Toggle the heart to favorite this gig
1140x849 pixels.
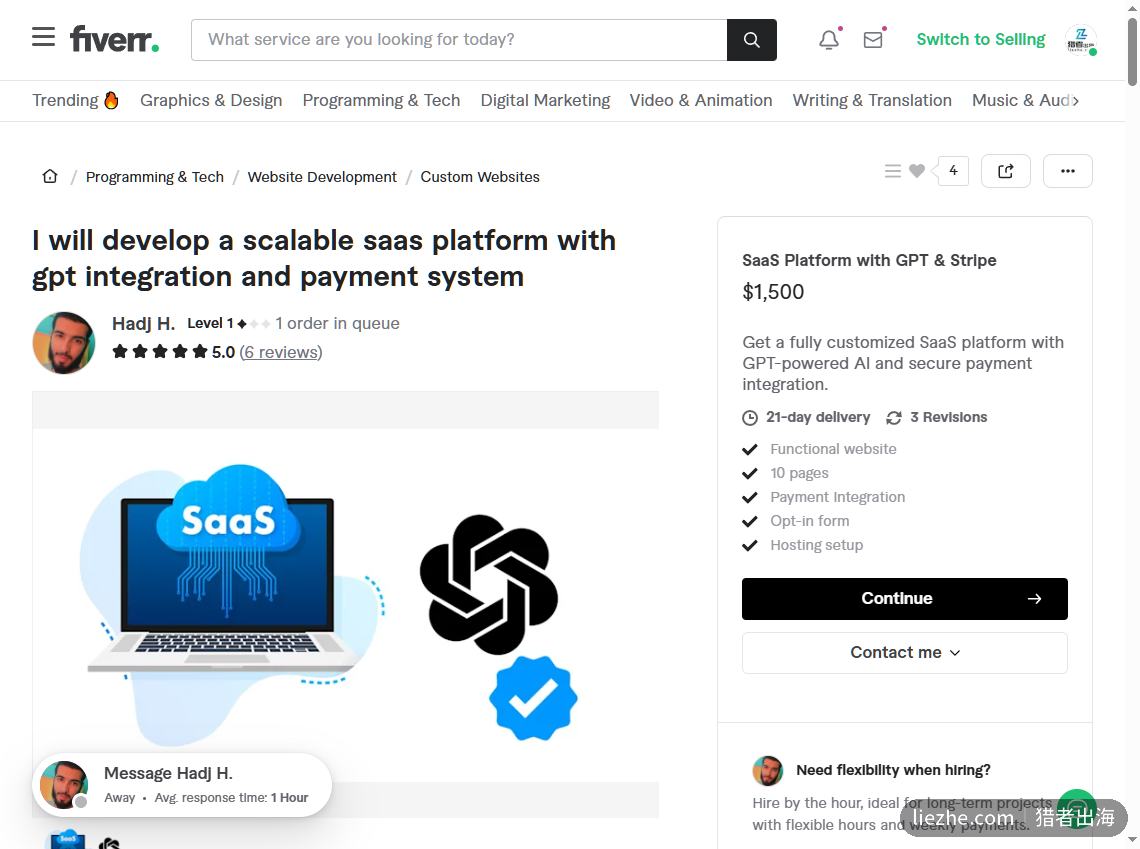click(x=917, y=172)
